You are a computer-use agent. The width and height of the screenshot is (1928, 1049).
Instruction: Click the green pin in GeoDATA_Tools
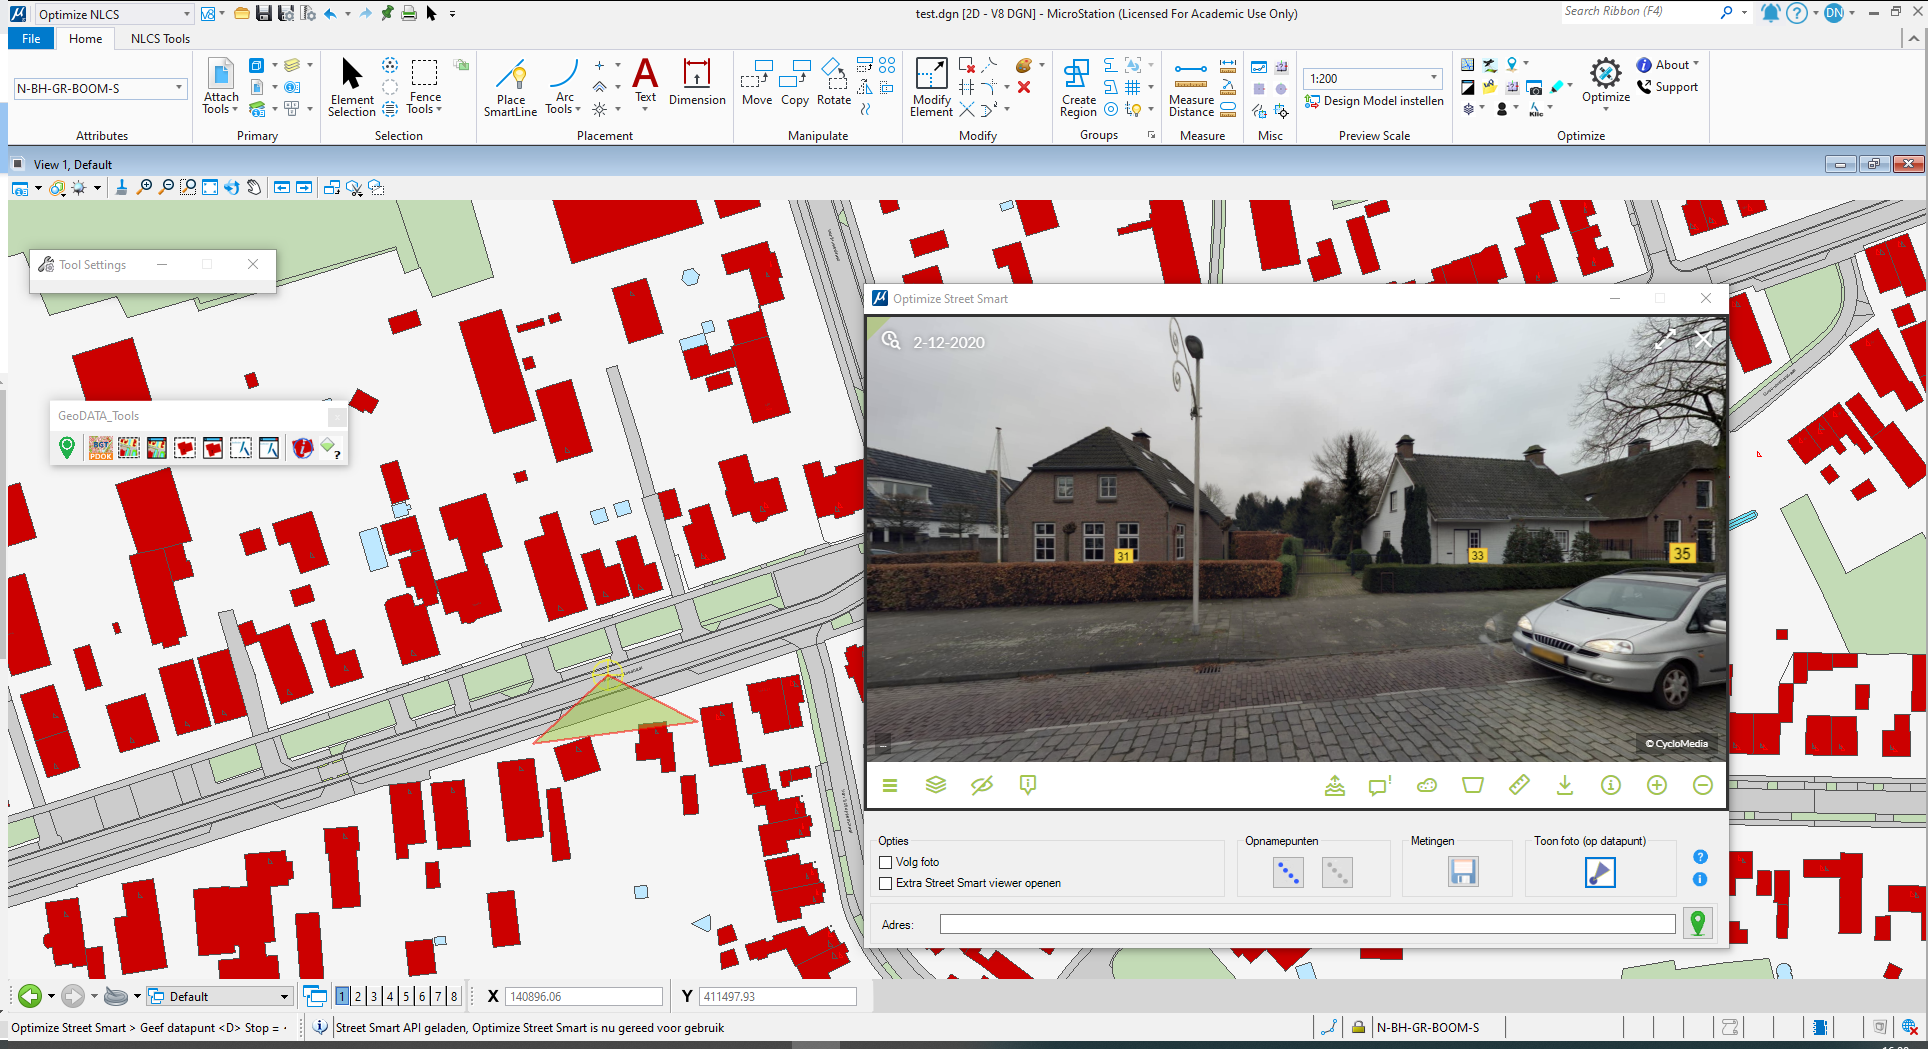click(x=67, y=448)
